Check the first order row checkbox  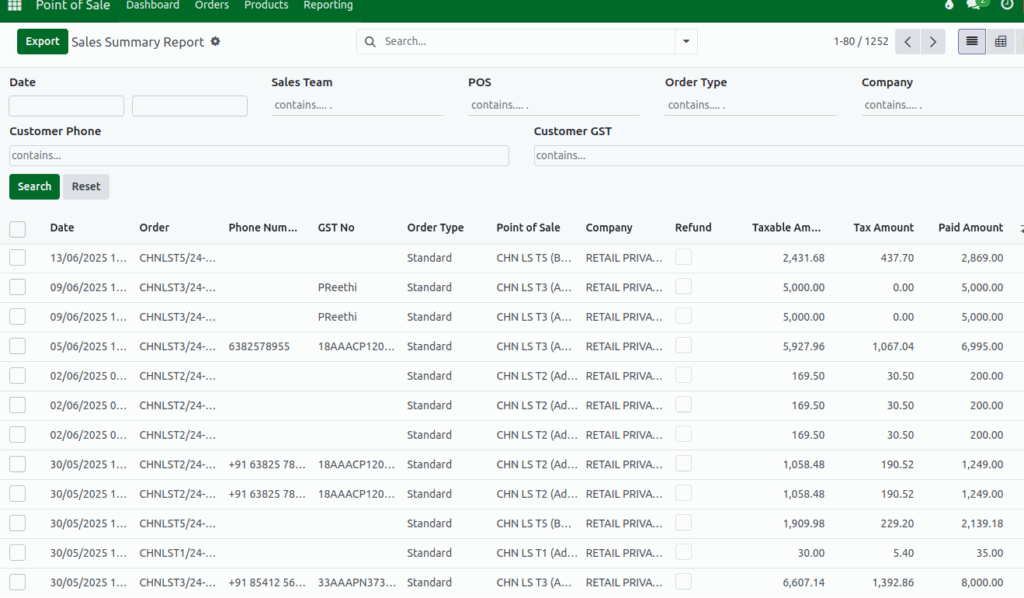17,257
